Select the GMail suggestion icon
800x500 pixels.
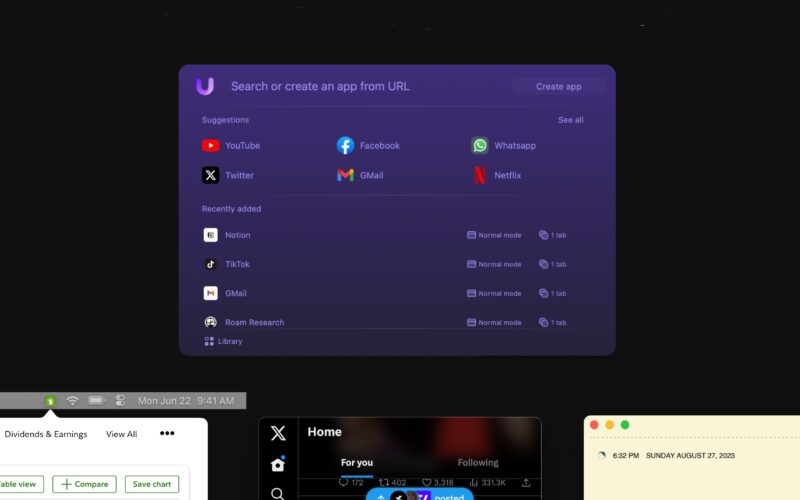point(345,175)
